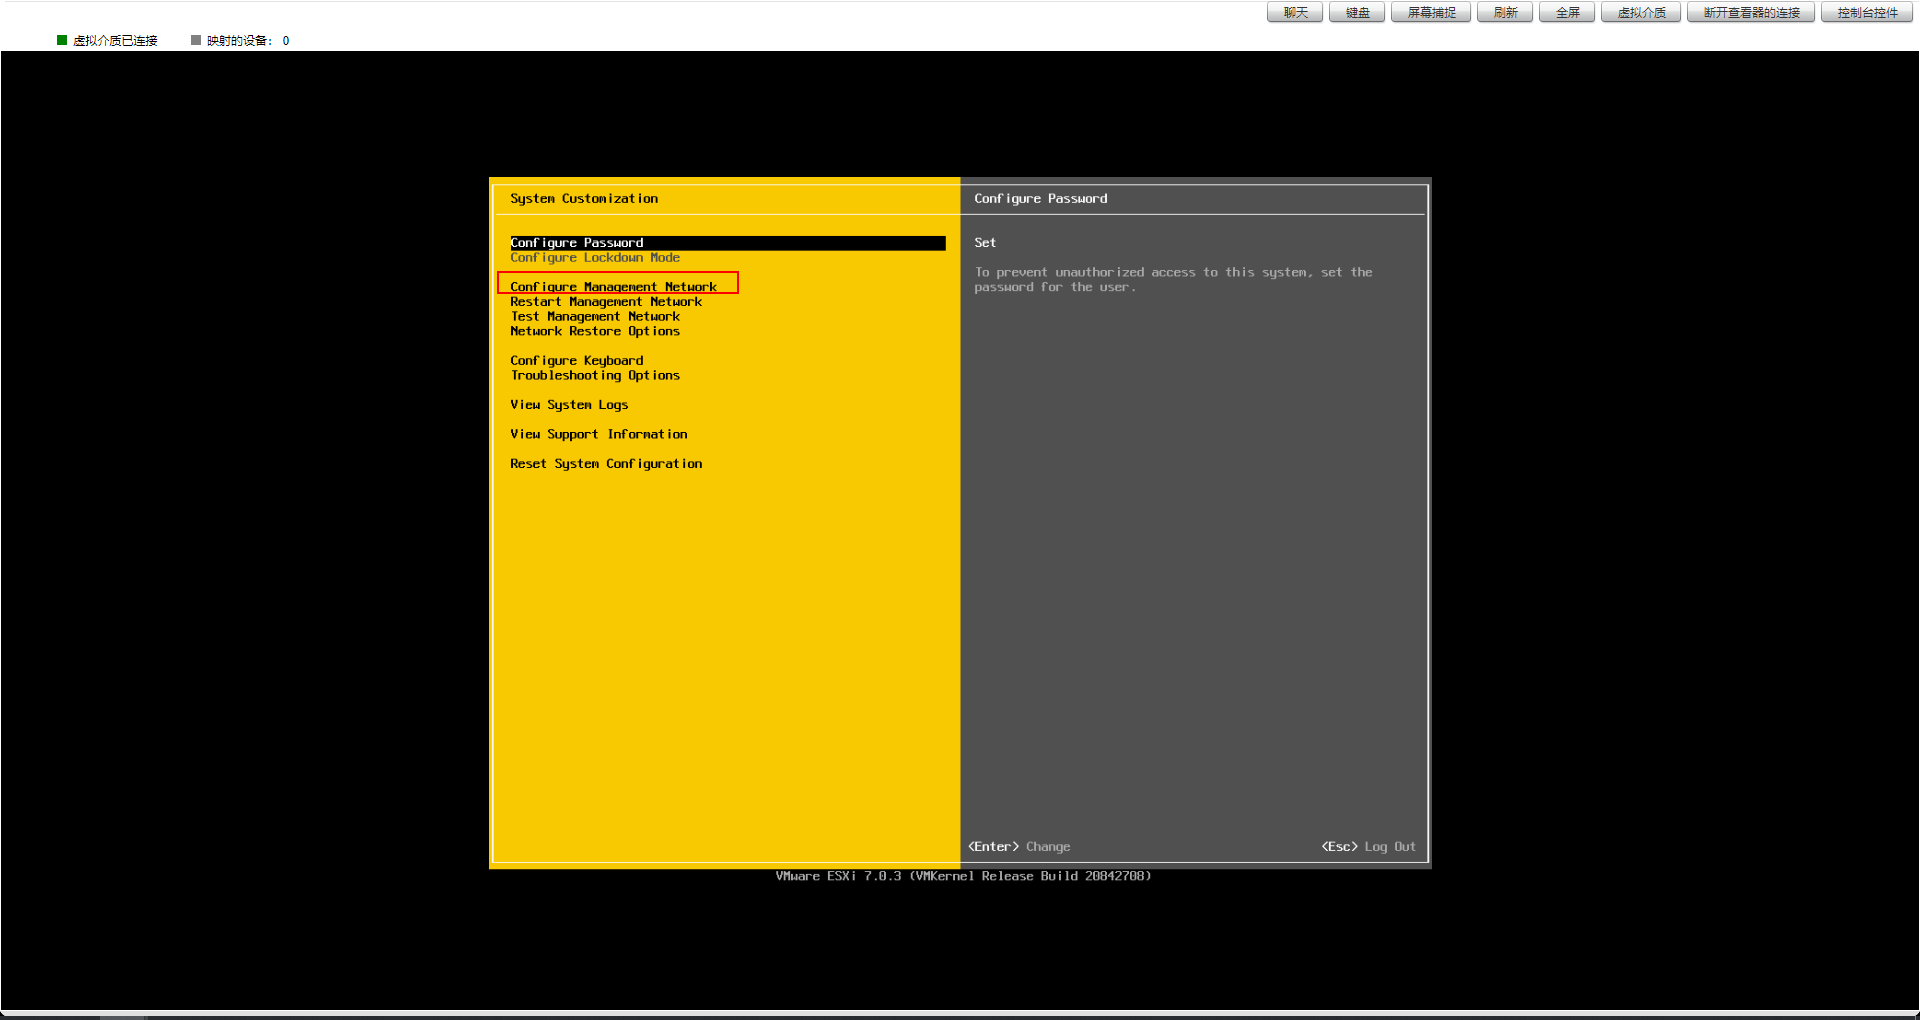Select Configure Keyboard option
This screenshot has height=1020, width=1920.
point(576,360)
